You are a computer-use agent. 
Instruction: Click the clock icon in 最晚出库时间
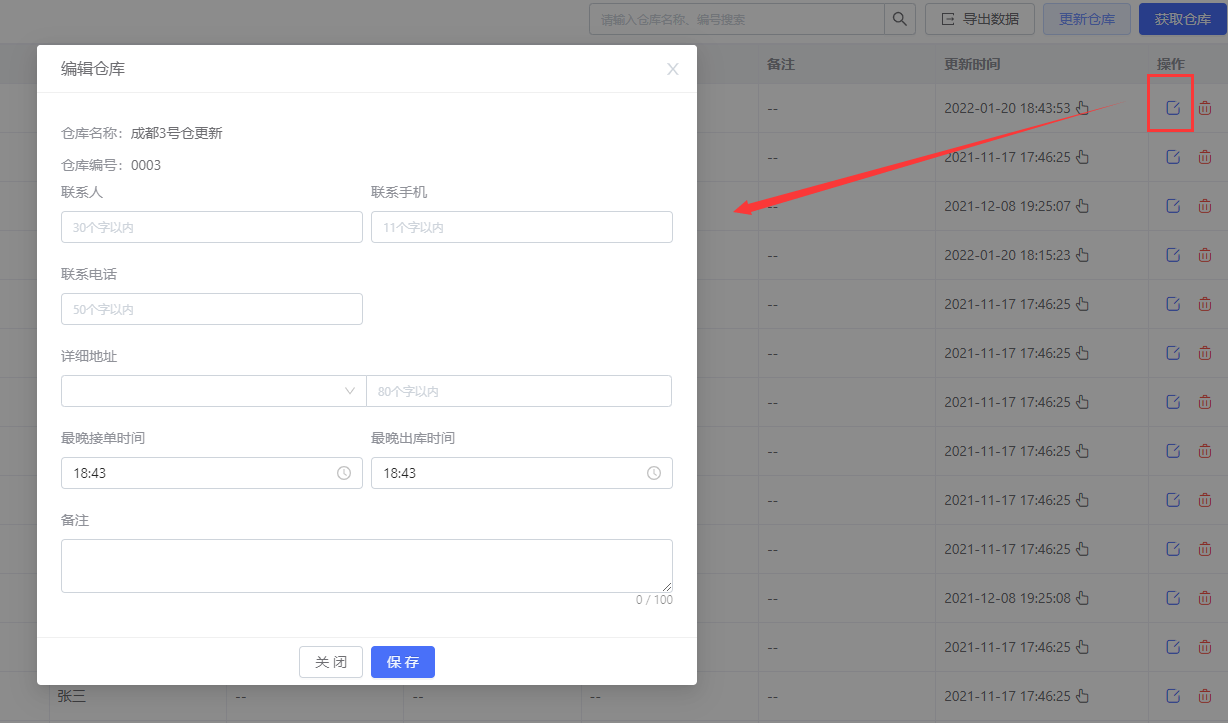tap(654, 473)
